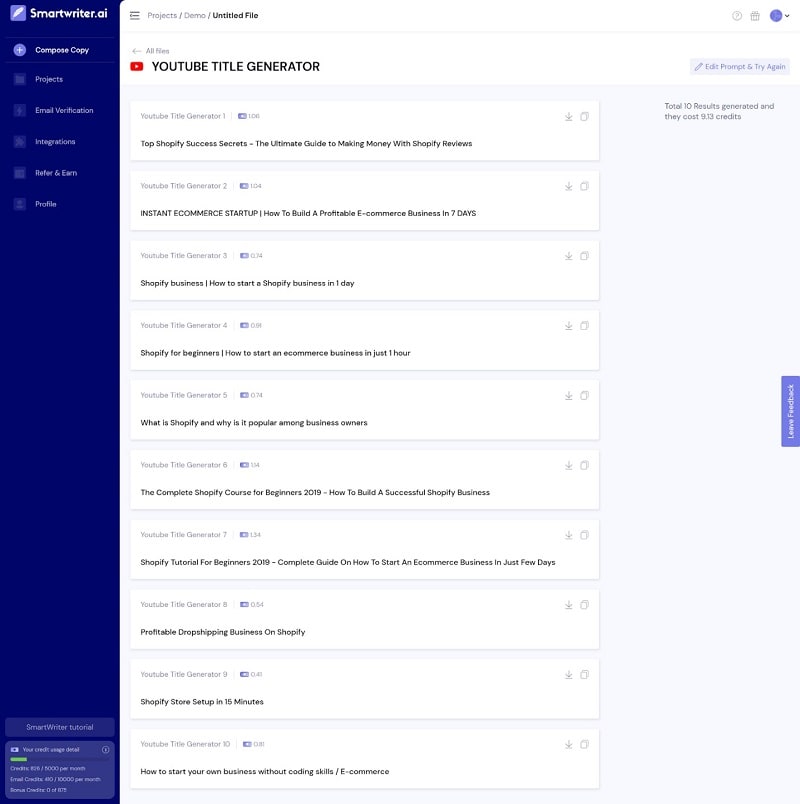
Task: Download Youtube Title Generator 8 result
Action: pyautogui.click(x=569, y=605)
